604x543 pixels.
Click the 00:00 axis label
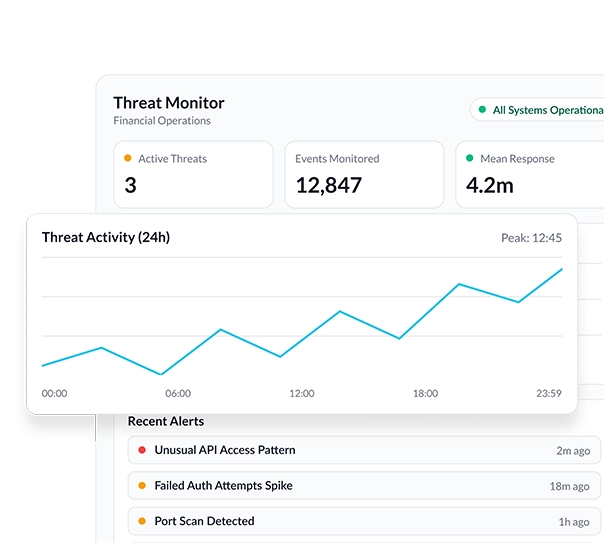coord(54,393)
